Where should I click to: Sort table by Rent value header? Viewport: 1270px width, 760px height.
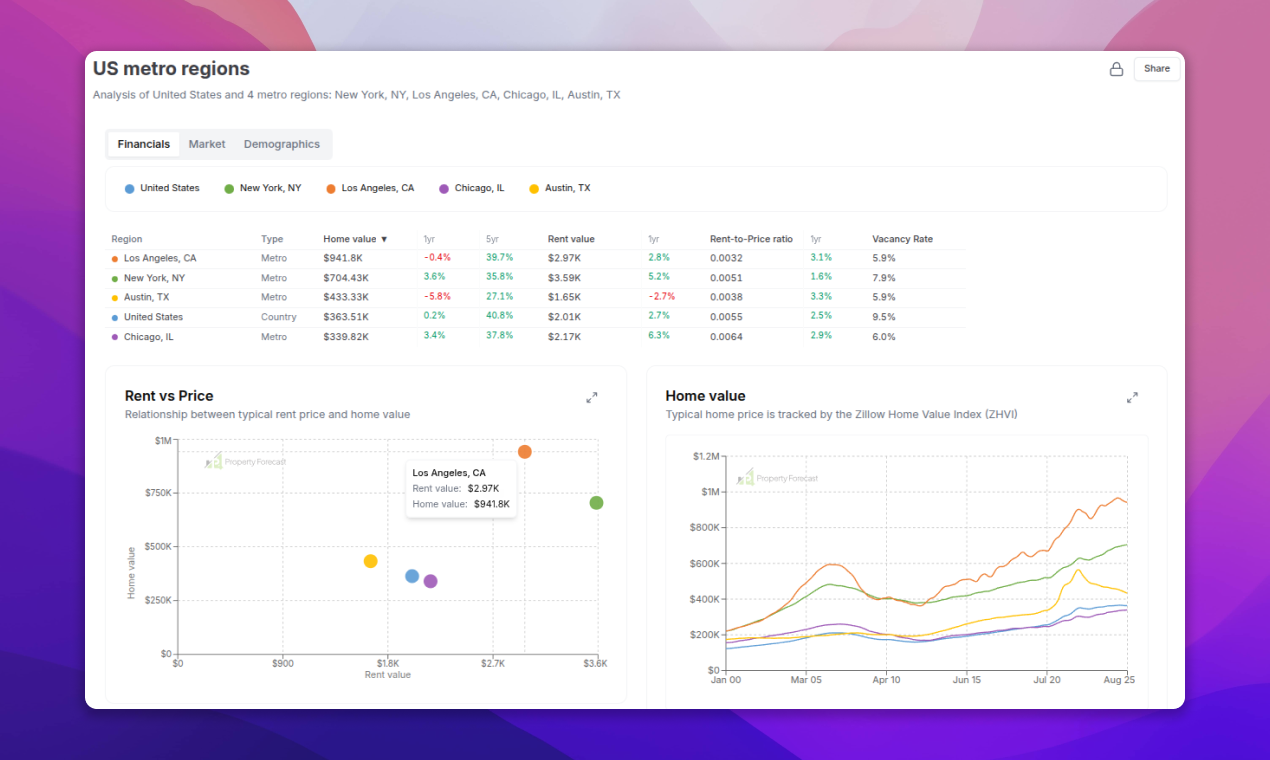[x=571, y=239]
